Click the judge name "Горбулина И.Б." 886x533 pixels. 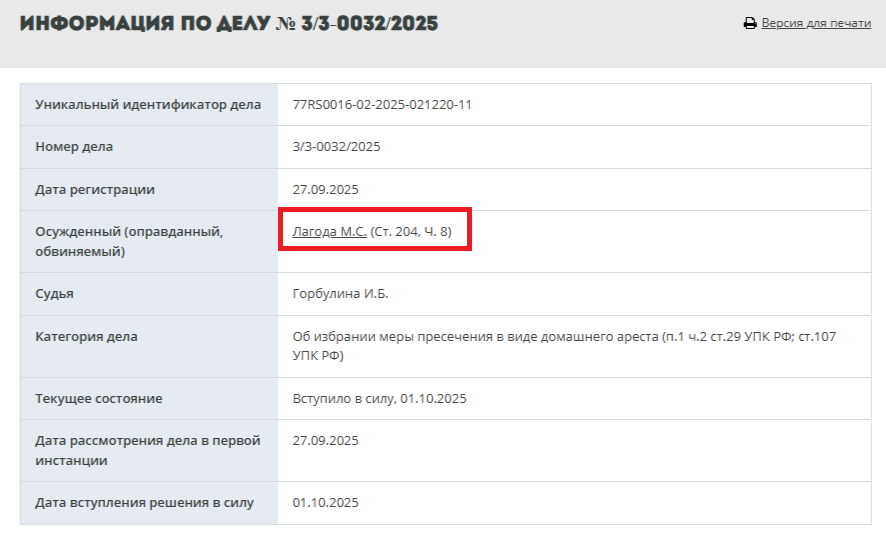point(340,294)
